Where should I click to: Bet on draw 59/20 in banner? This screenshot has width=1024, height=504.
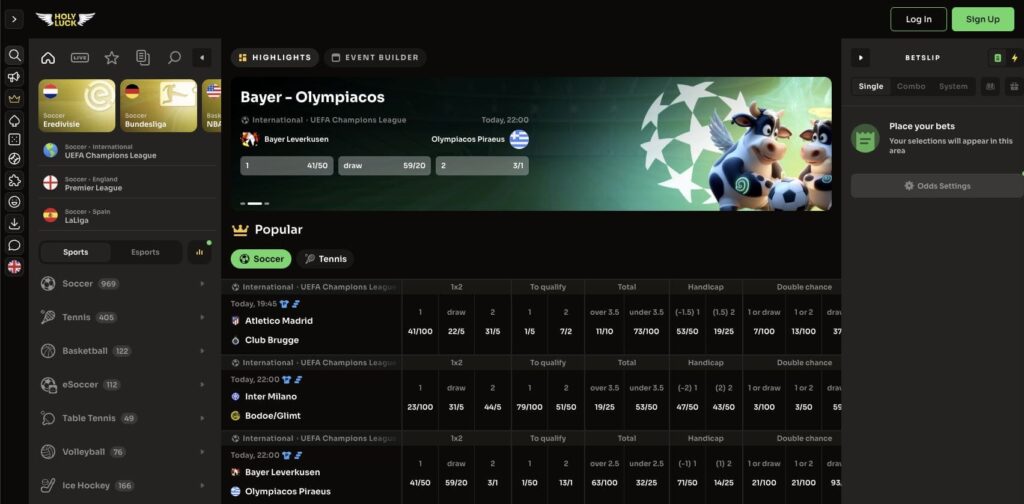click(385, 166)
